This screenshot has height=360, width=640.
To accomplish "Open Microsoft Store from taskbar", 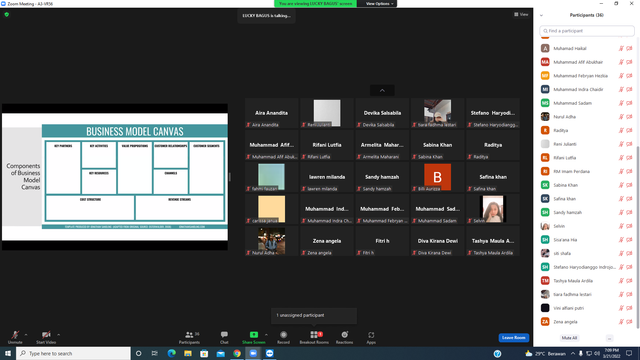I will coord(204,353).
